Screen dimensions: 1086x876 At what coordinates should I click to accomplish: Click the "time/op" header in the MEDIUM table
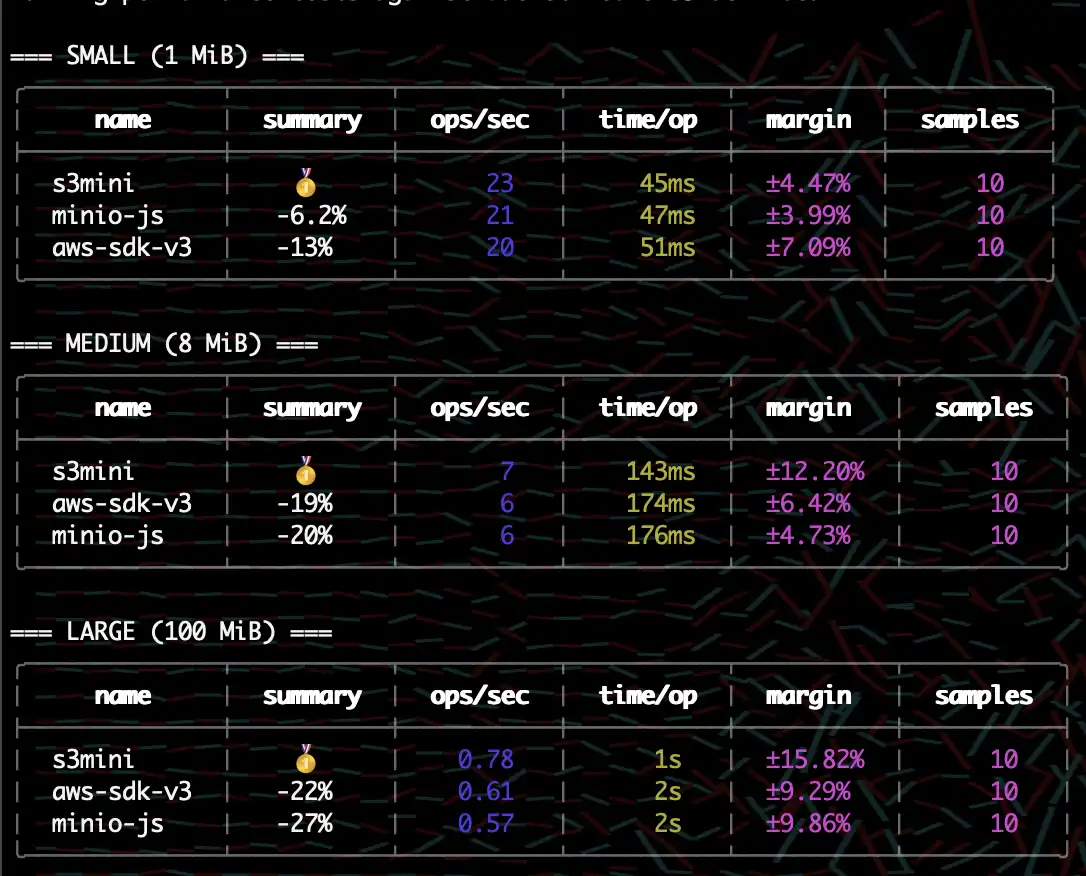point(648,408)
